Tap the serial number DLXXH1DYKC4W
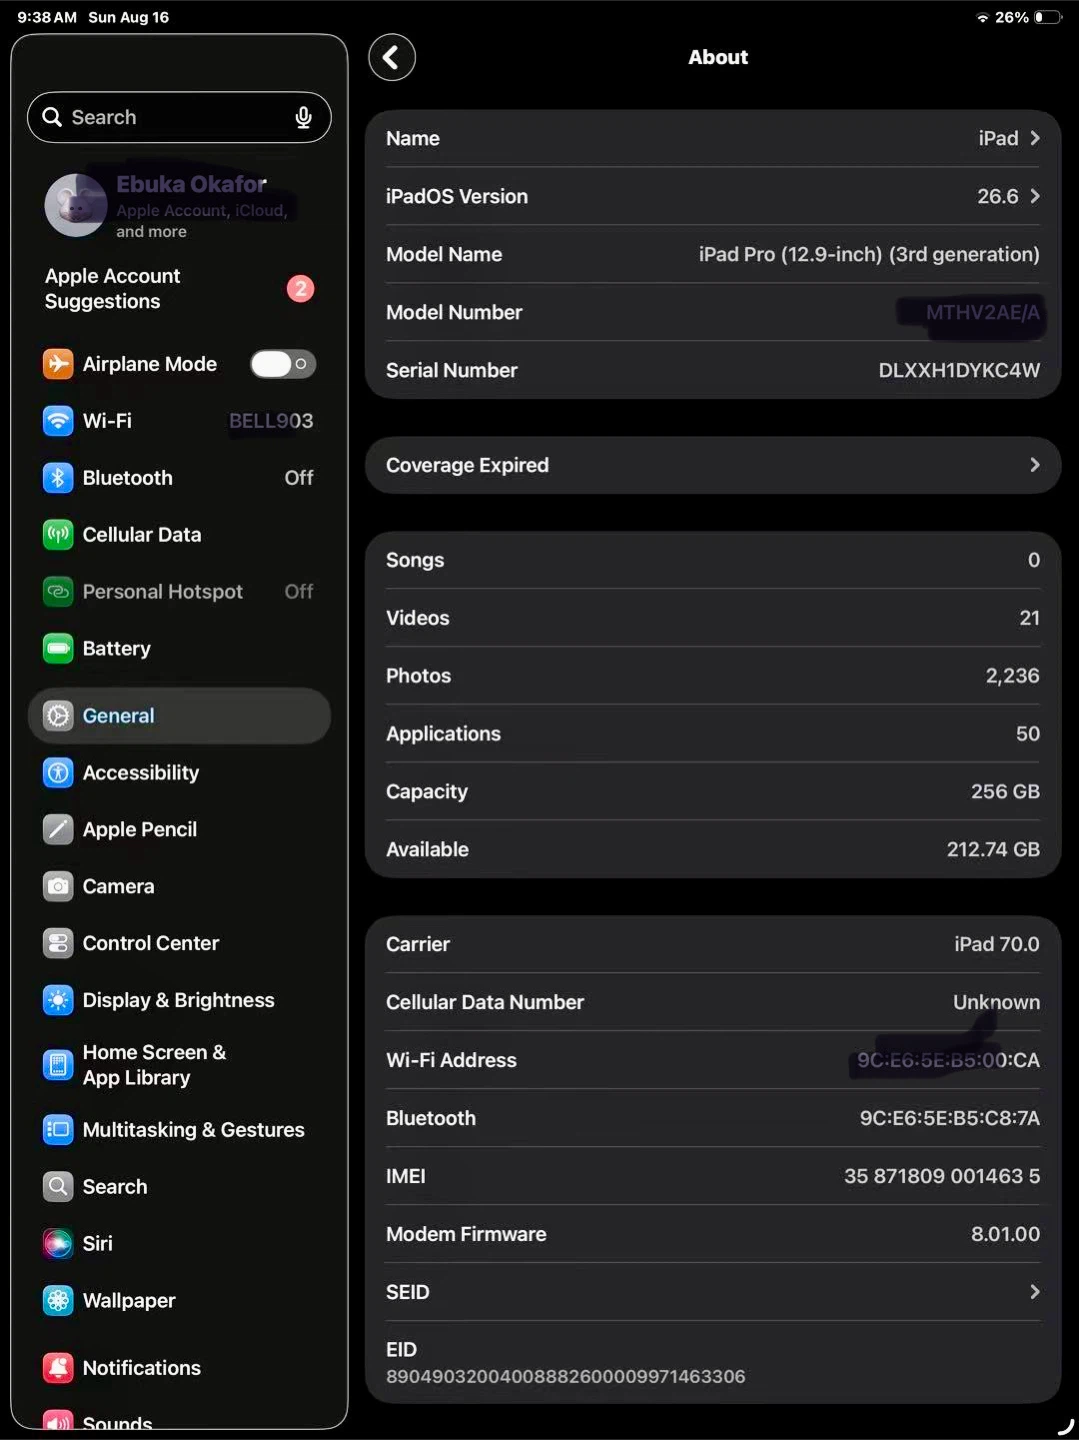The image size is (1079, 1440). (959, 370)
